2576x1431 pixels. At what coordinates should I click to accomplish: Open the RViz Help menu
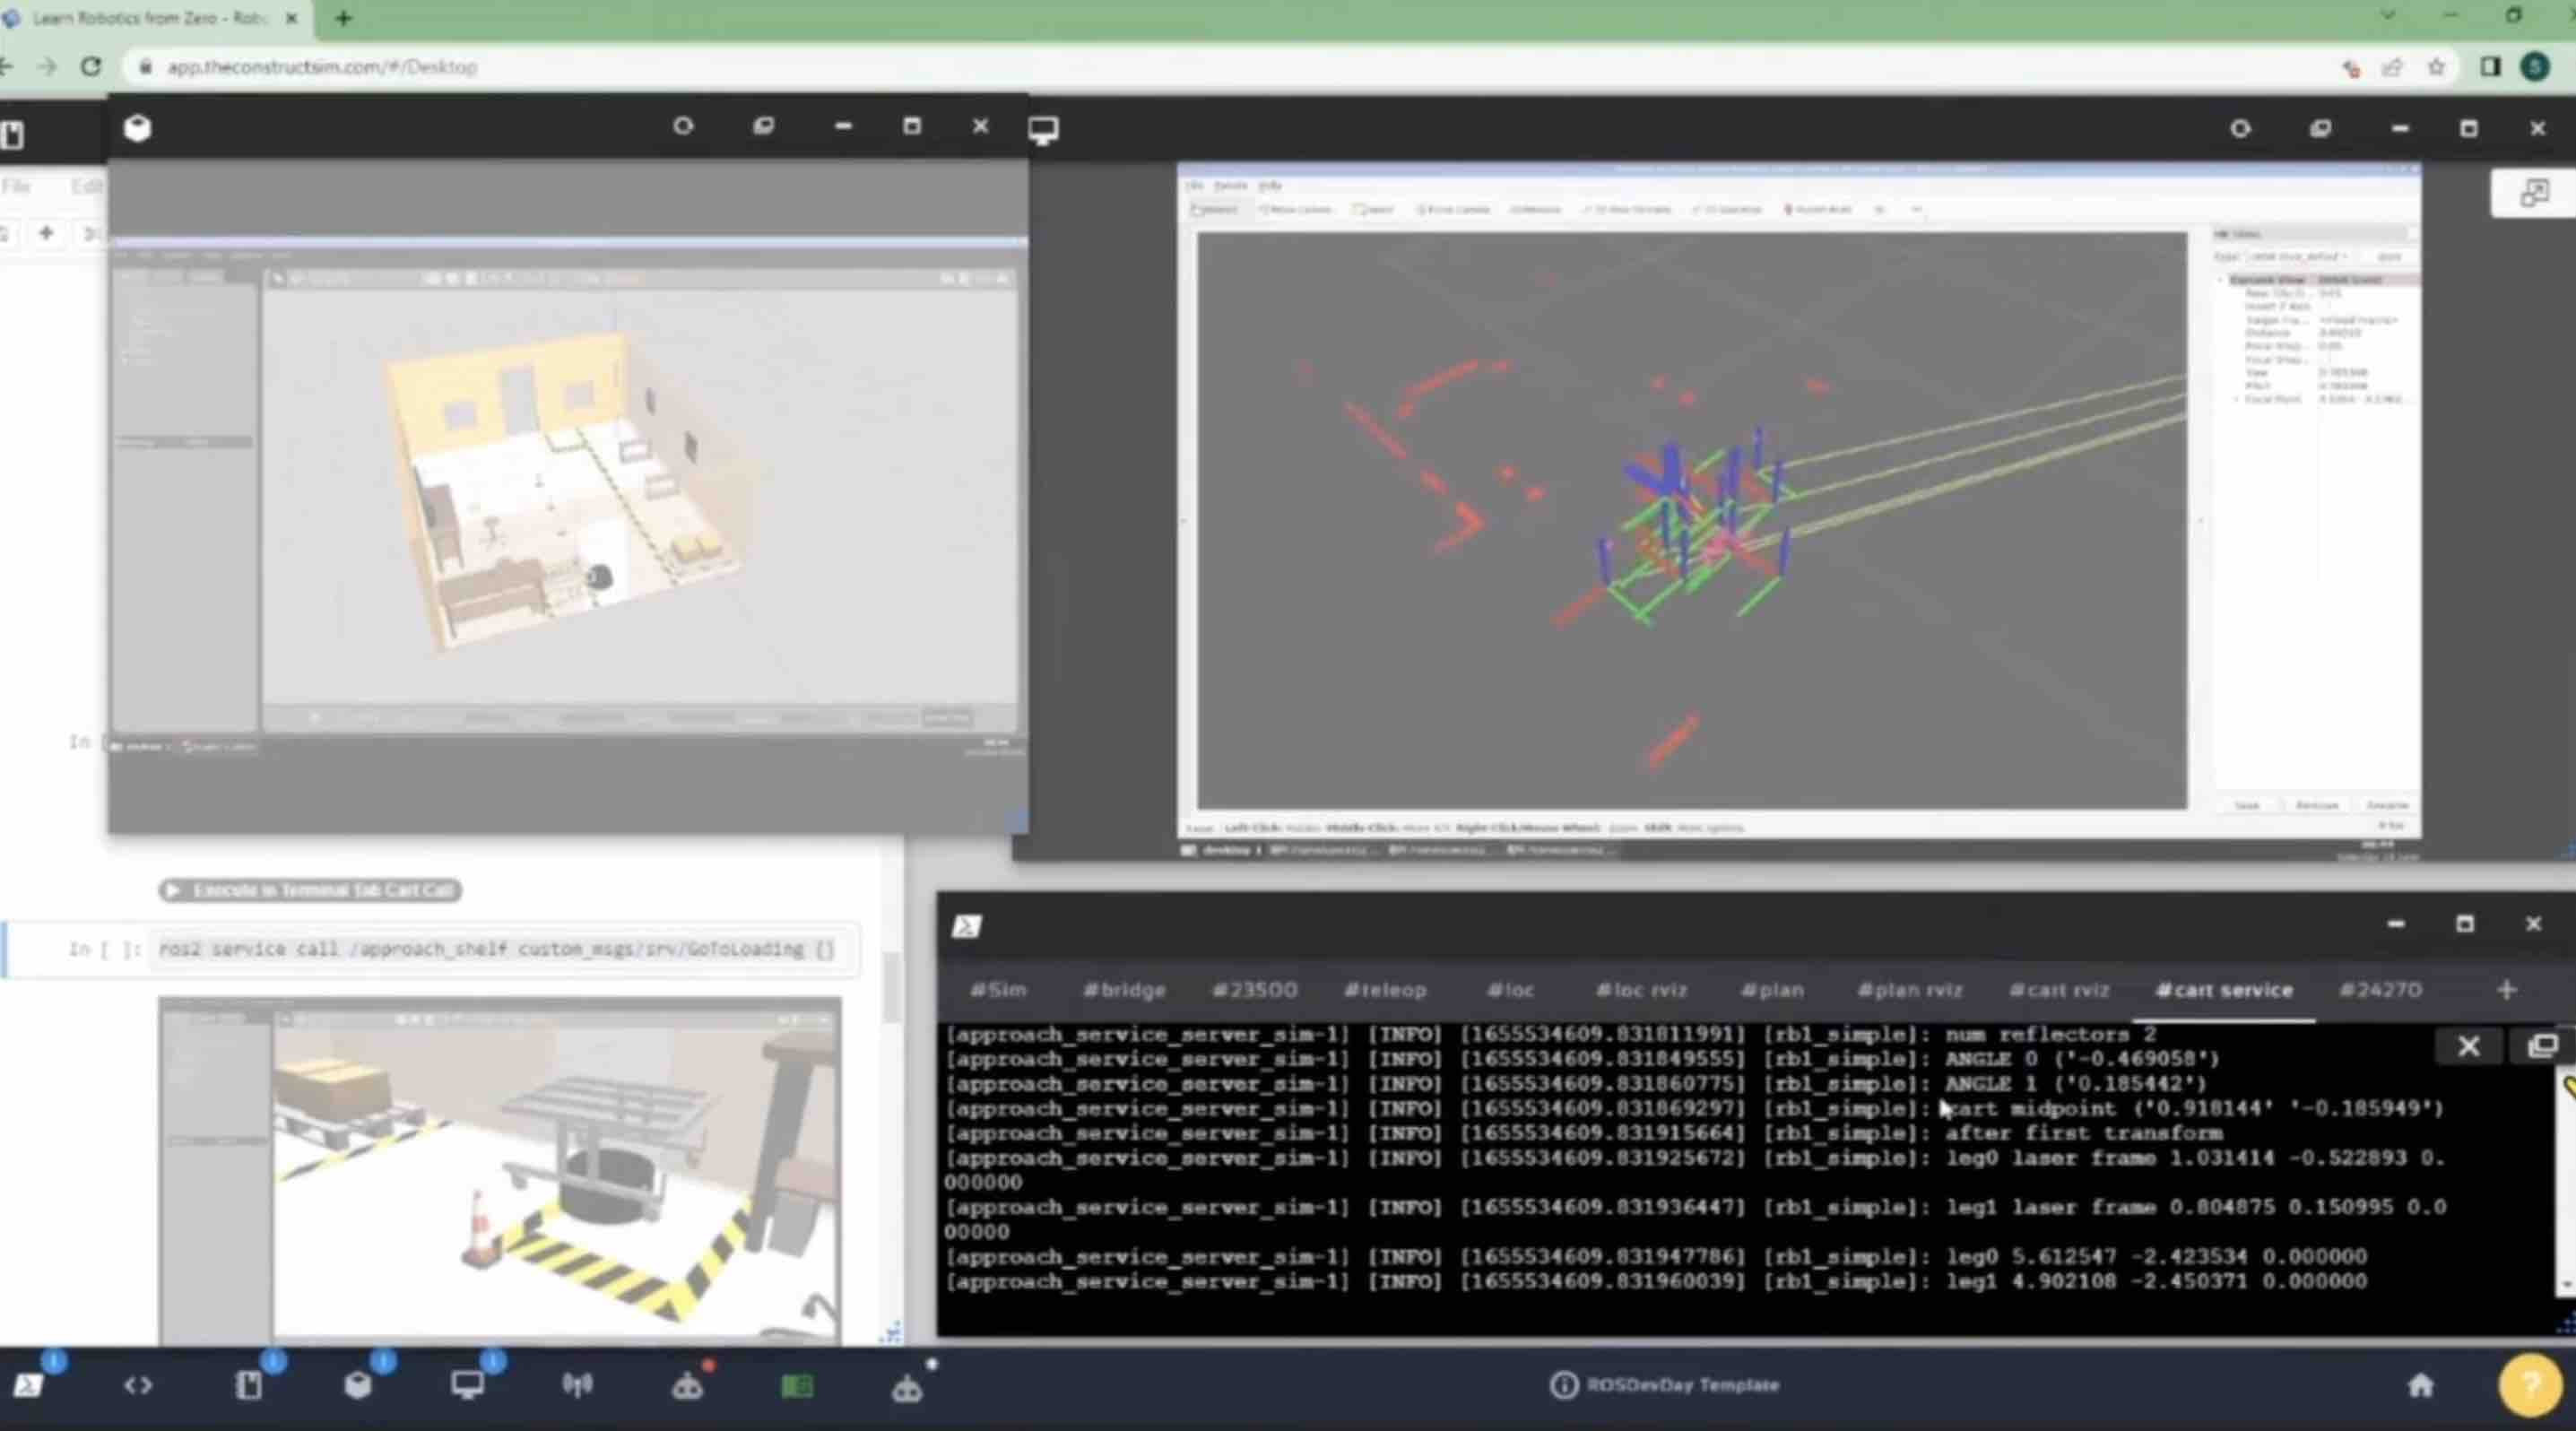pos(1270,185)
